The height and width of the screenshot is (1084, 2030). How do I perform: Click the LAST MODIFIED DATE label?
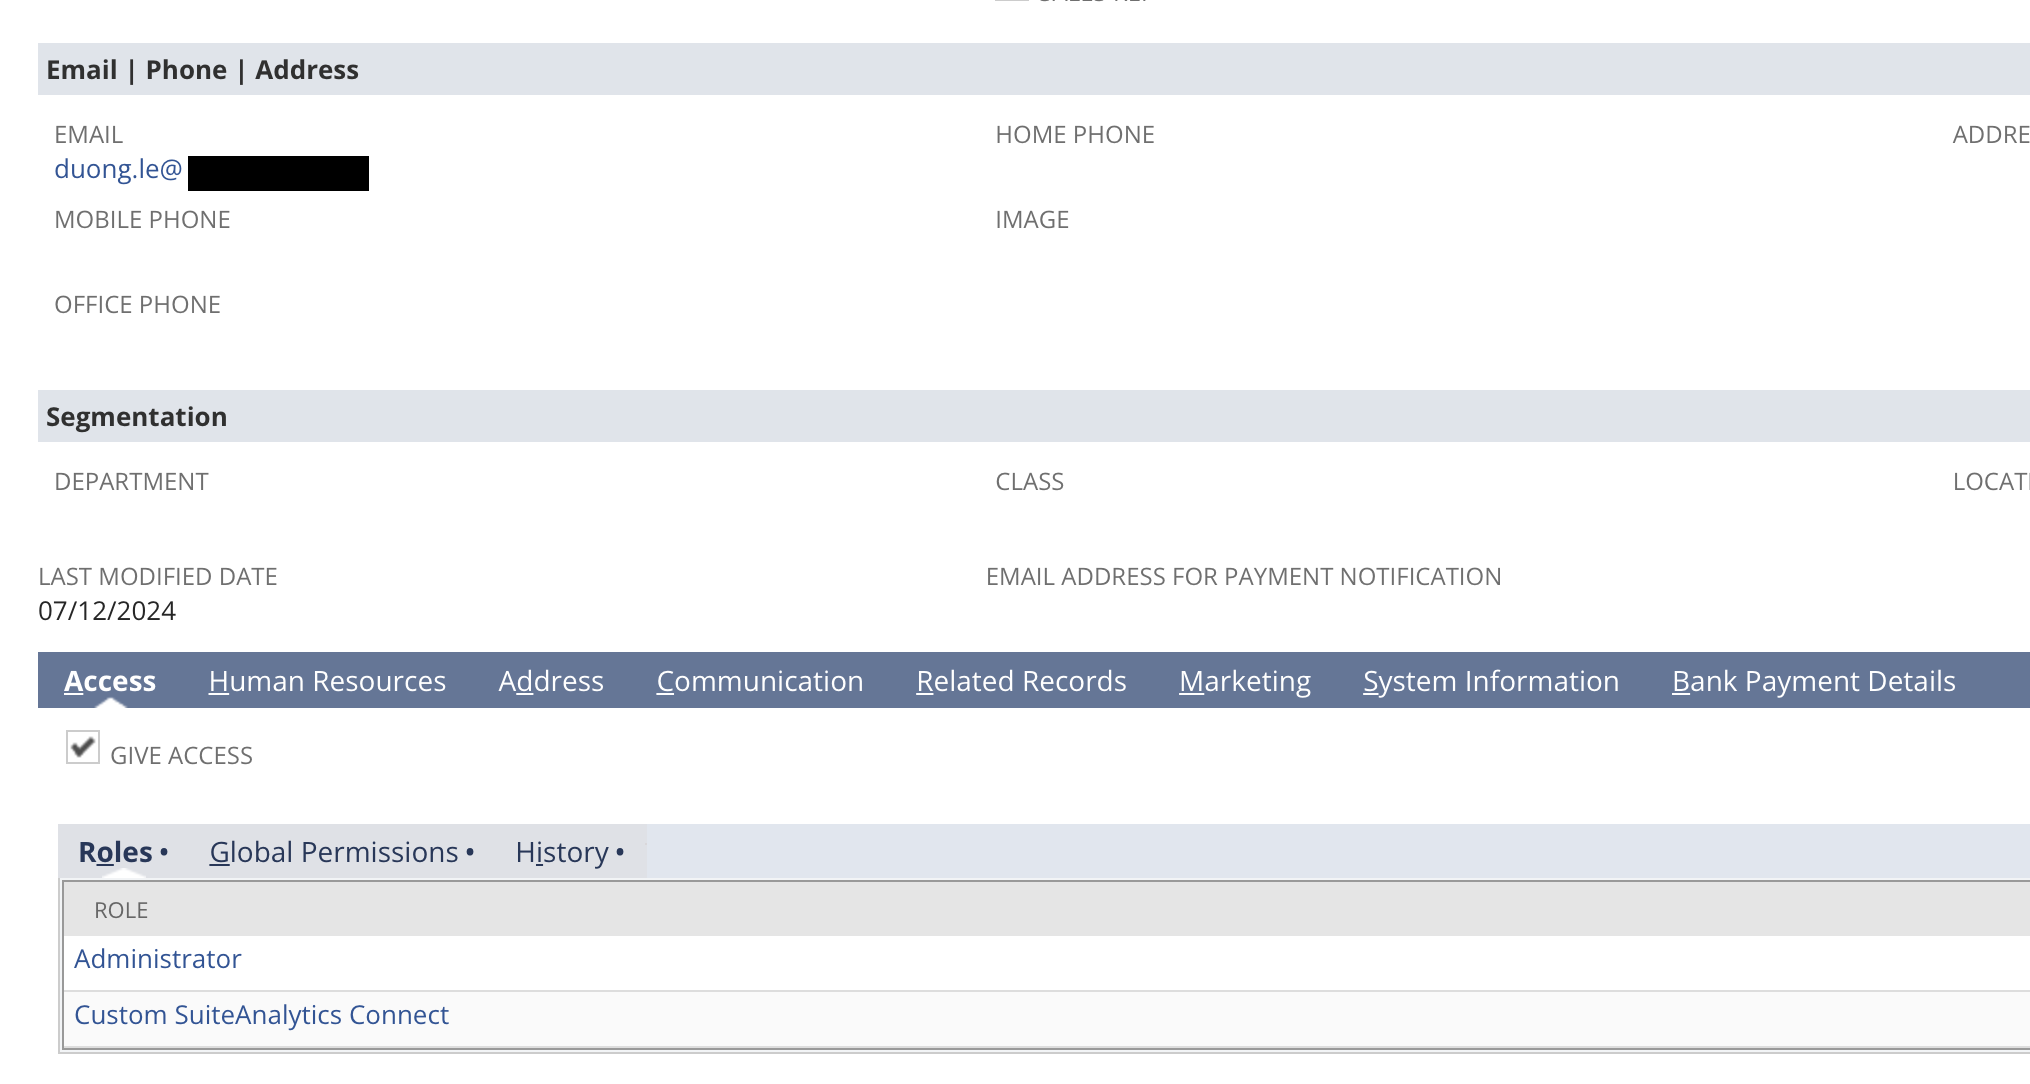tap(158, 577)
